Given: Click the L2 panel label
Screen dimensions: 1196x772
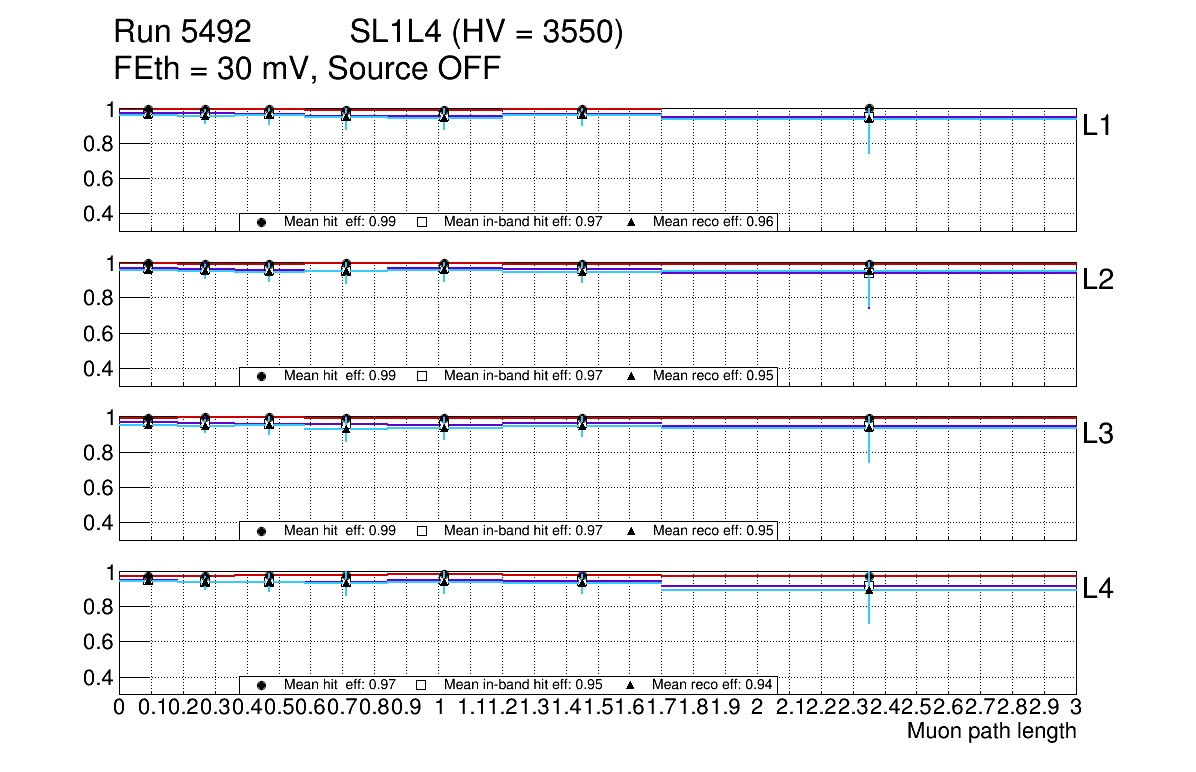Looking at the screenshot, I should 1098,281.
